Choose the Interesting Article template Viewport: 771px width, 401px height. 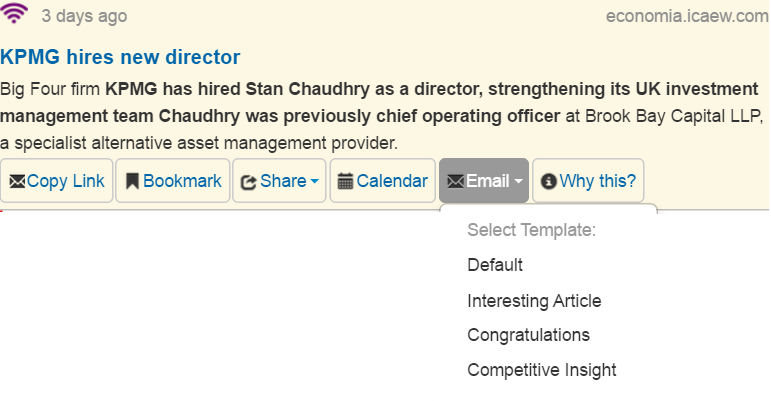tap(534, 301)
